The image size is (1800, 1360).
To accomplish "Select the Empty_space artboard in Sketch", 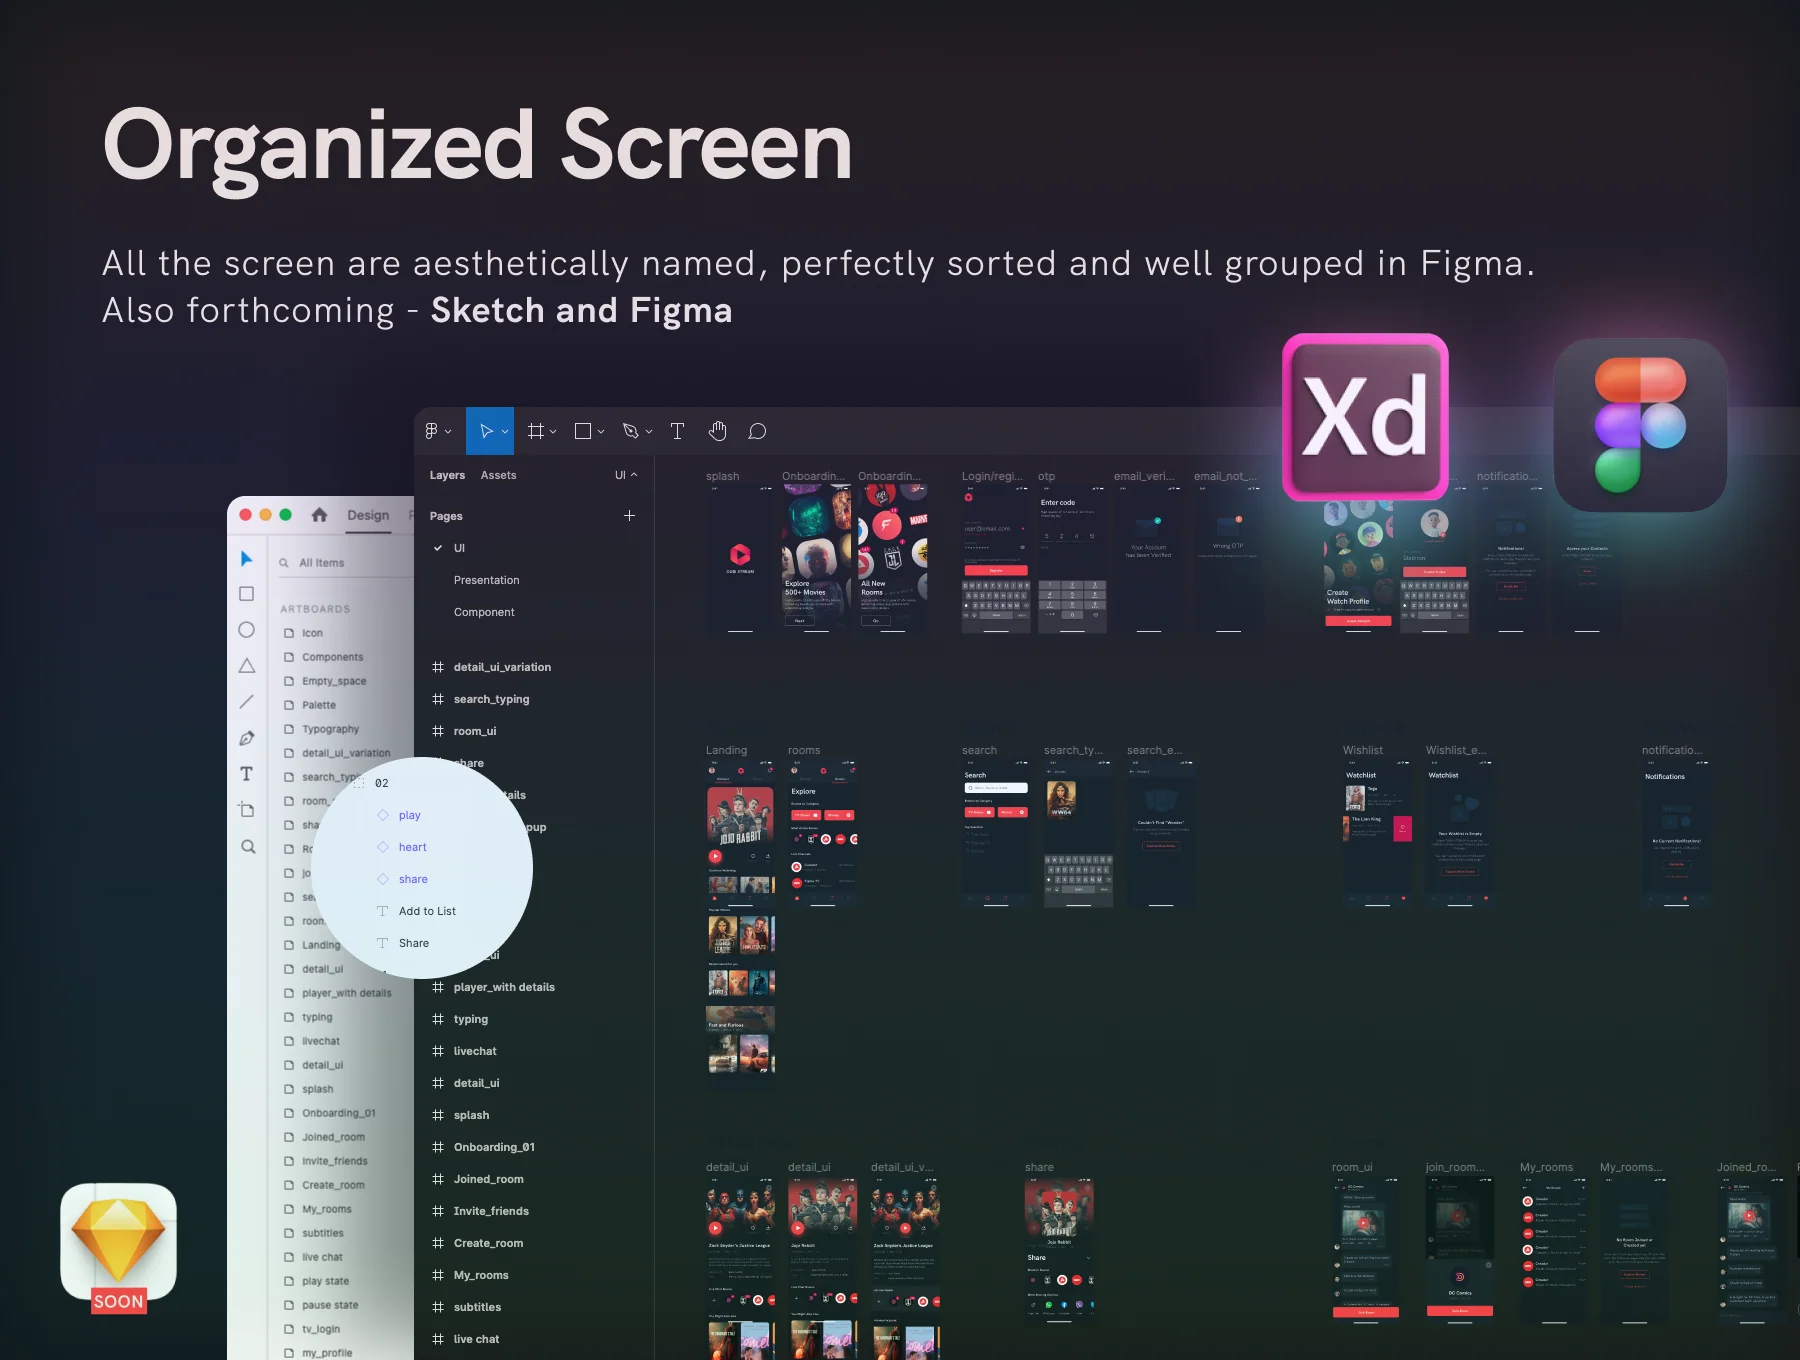I will tap(334, 681).
